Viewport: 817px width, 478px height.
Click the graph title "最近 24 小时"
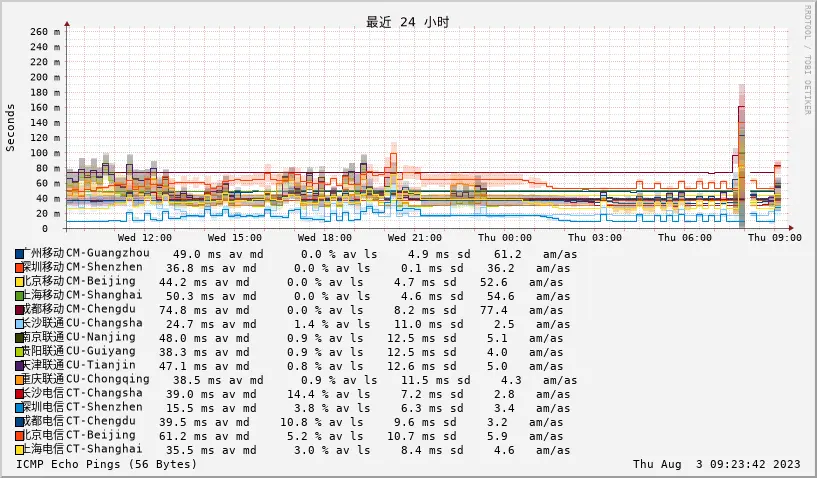point(407,22)
